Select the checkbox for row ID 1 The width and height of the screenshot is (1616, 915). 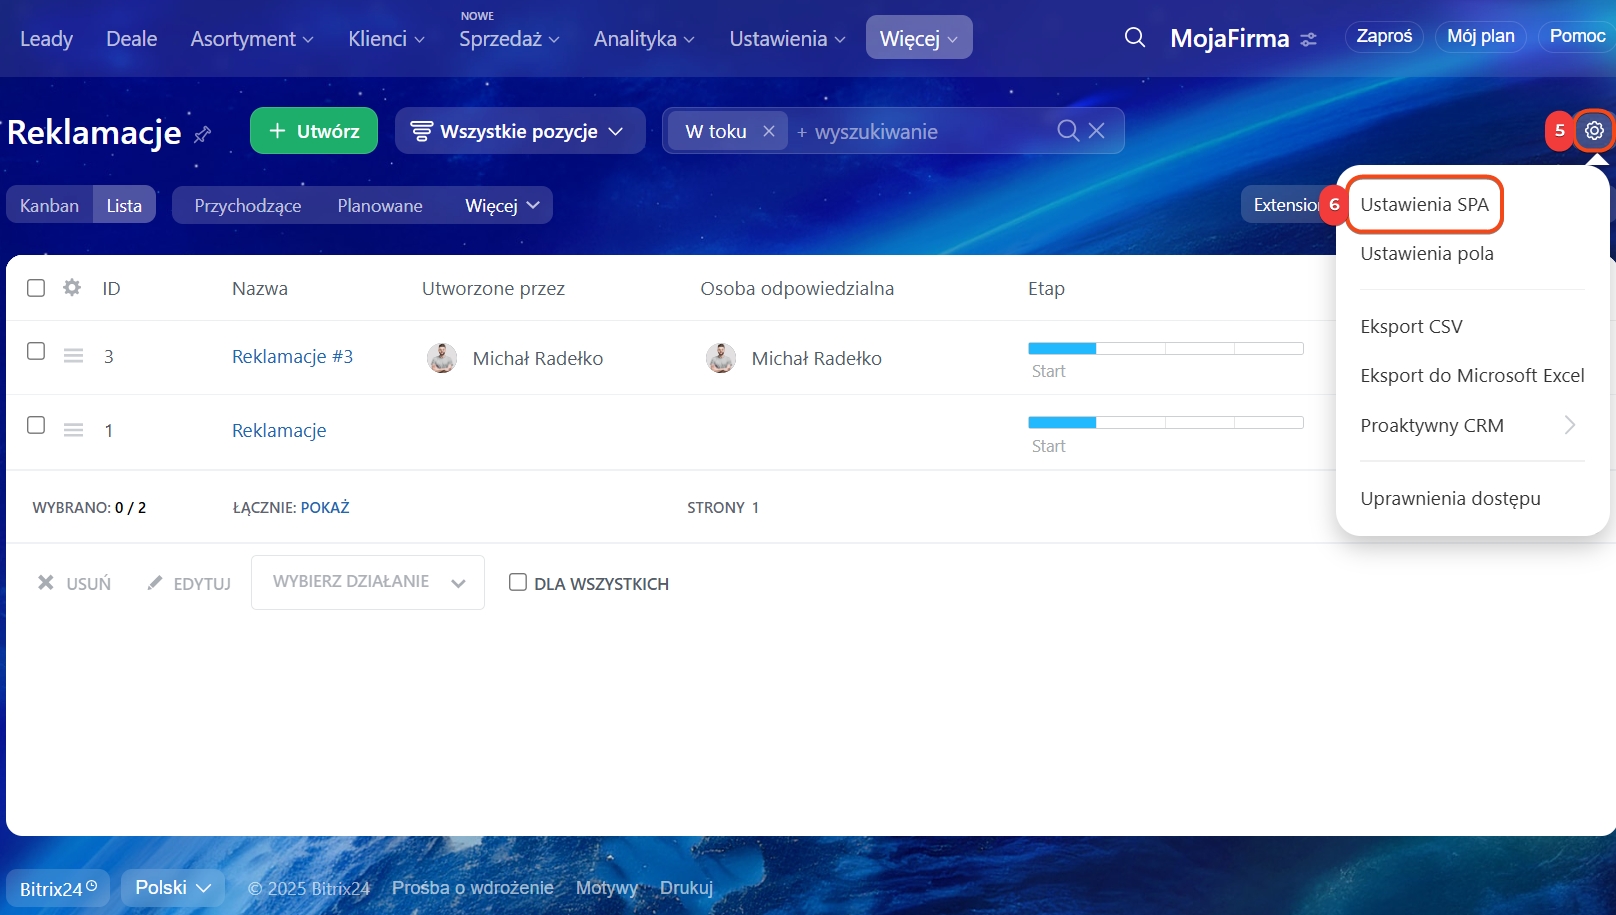click(x=36, y=425)
